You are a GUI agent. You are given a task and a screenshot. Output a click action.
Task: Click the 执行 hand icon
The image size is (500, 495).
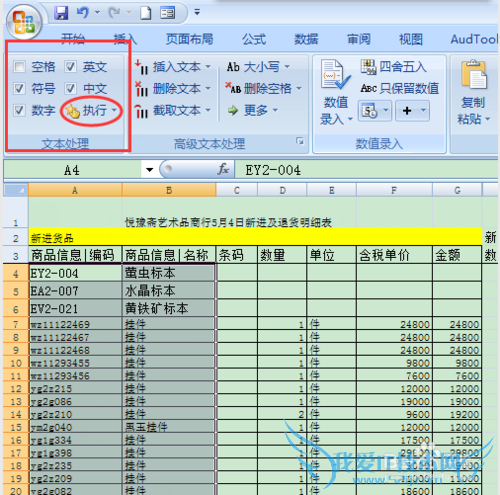[x=72, y=111]
